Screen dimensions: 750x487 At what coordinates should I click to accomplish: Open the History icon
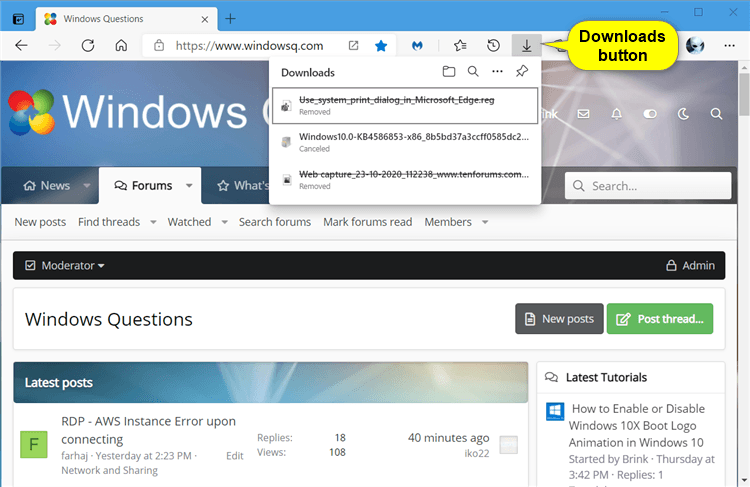[494, 45]
